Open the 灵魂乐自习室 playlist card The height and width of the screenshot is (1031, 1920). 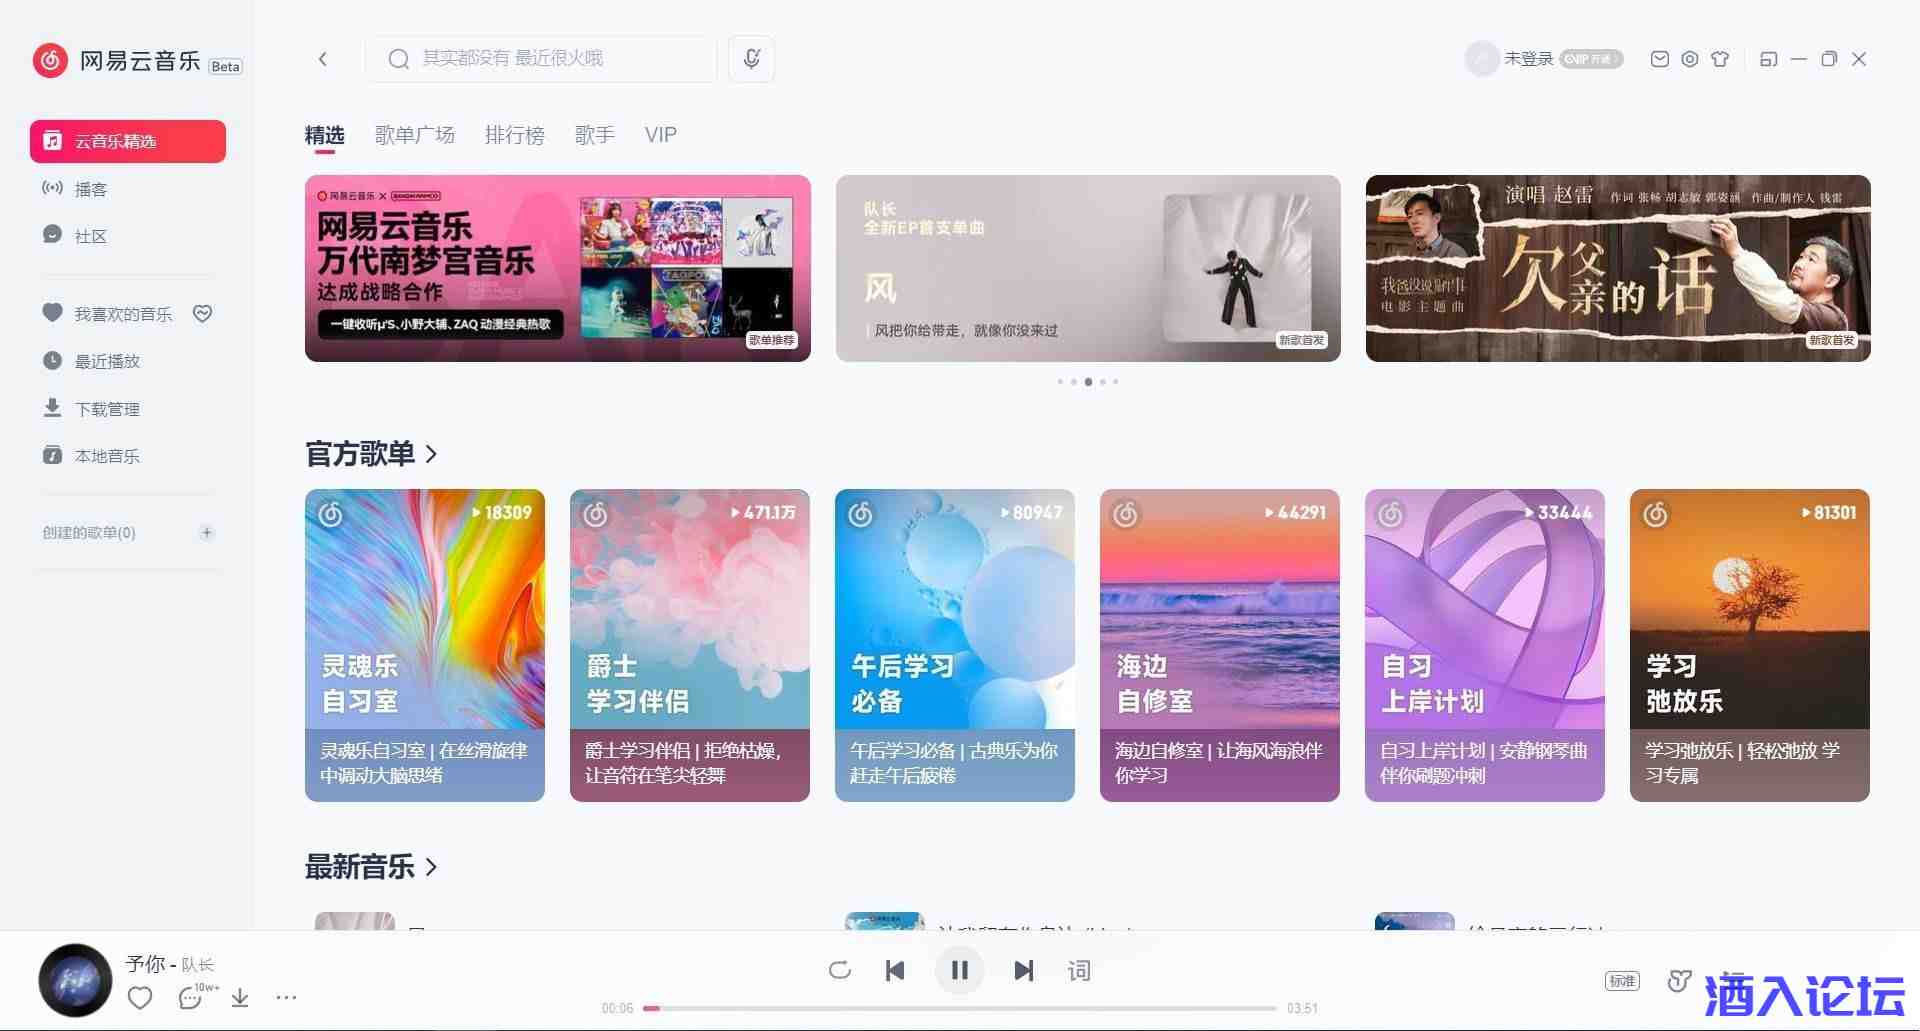point(425,645)
